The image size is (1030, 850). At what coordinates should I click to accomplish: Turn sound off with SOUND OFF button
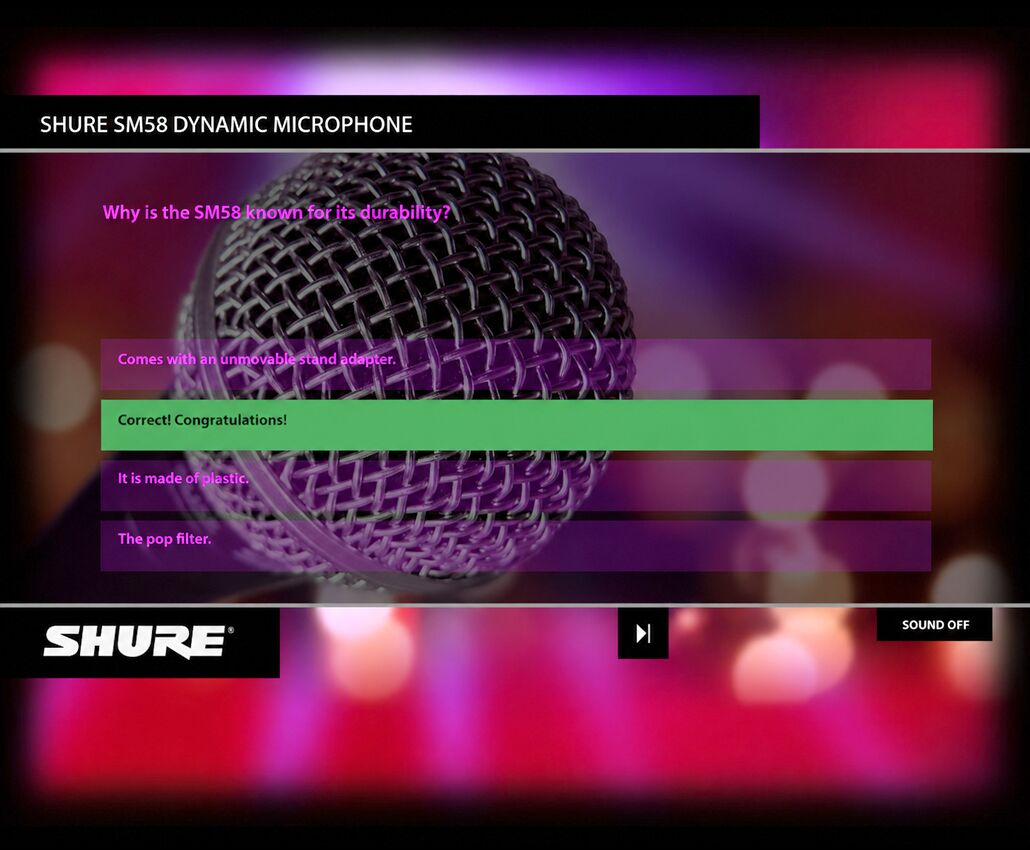tap(935, 625)
